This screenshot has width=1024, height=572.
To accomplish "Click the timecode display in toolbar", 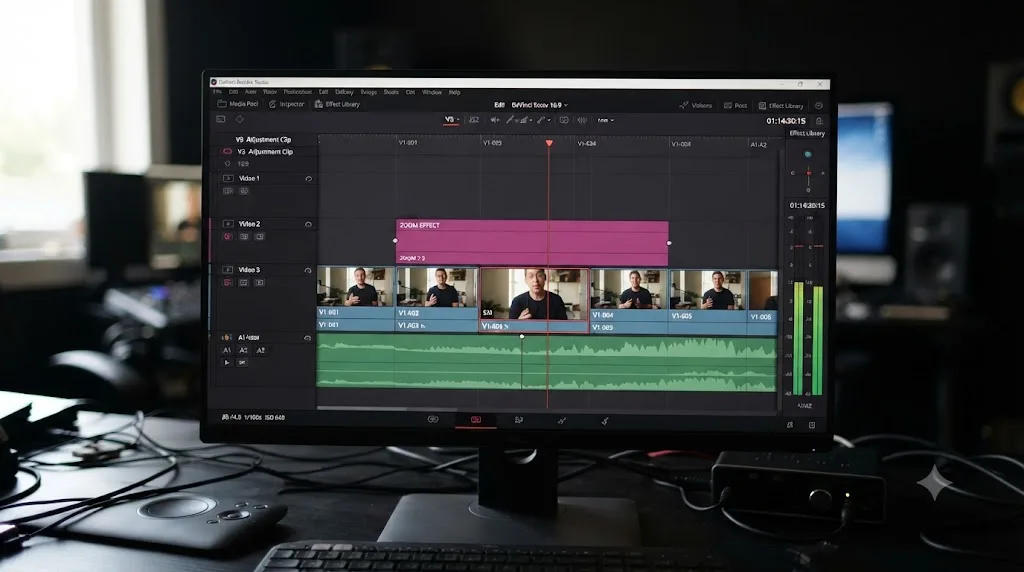I will click(786, 121).
